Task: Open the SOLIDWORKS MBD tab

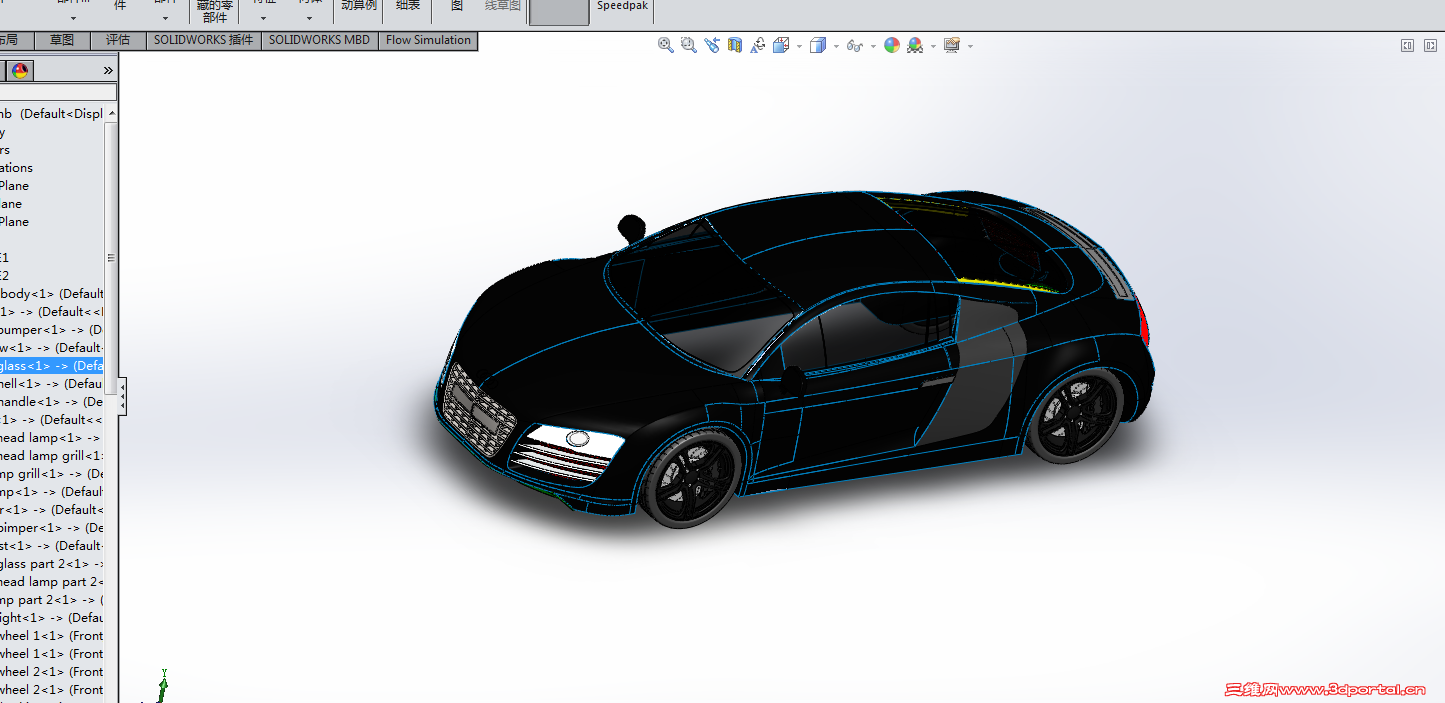Action: [319, 40]
